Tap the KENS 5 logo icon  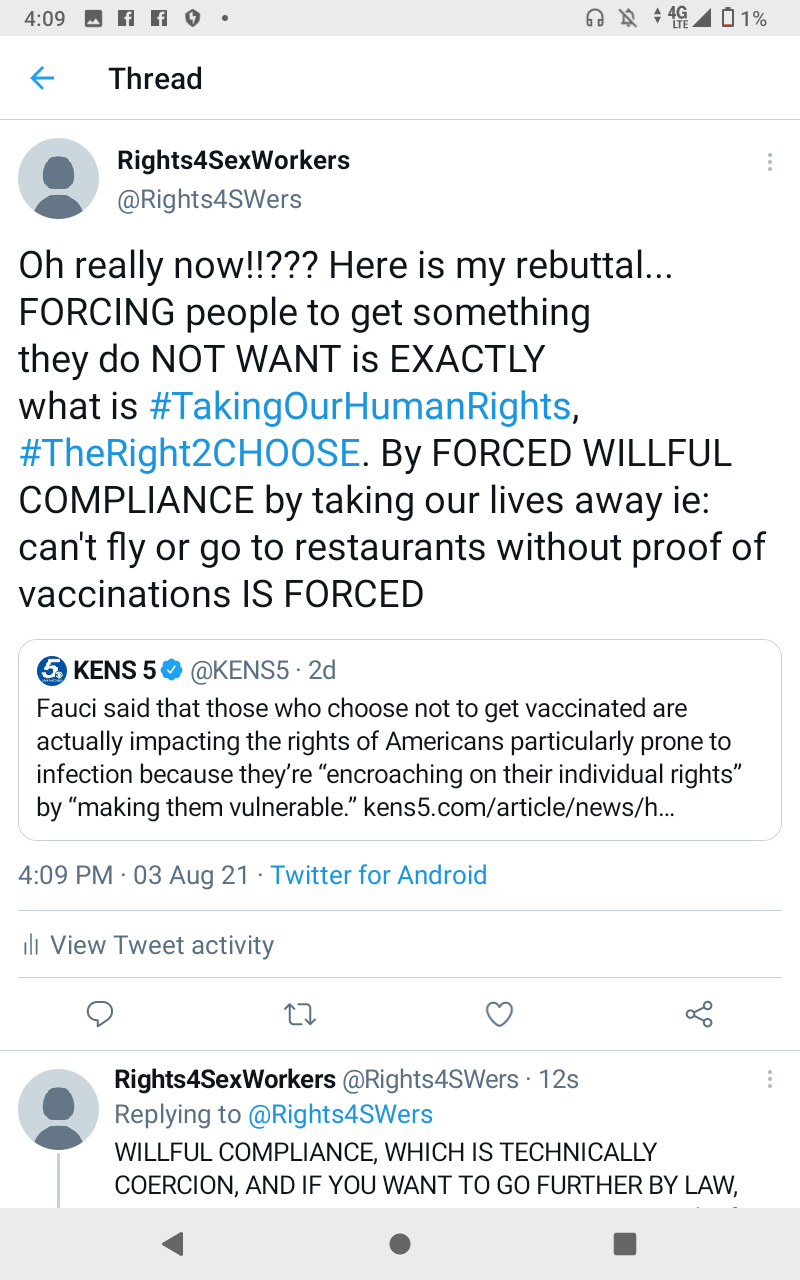pos(52,669)
